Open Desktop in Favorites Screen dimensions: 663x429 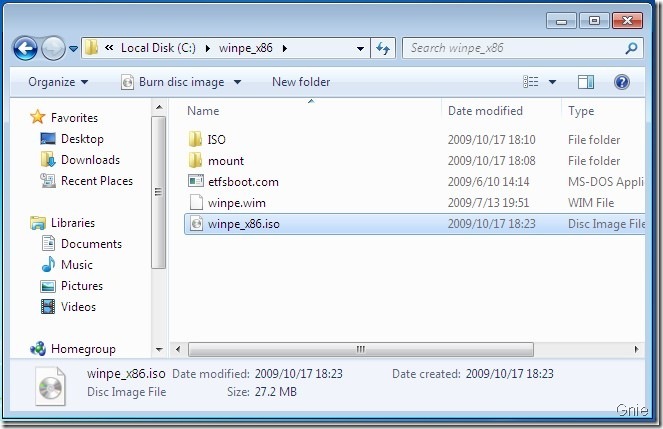click(x=82, y=139)
